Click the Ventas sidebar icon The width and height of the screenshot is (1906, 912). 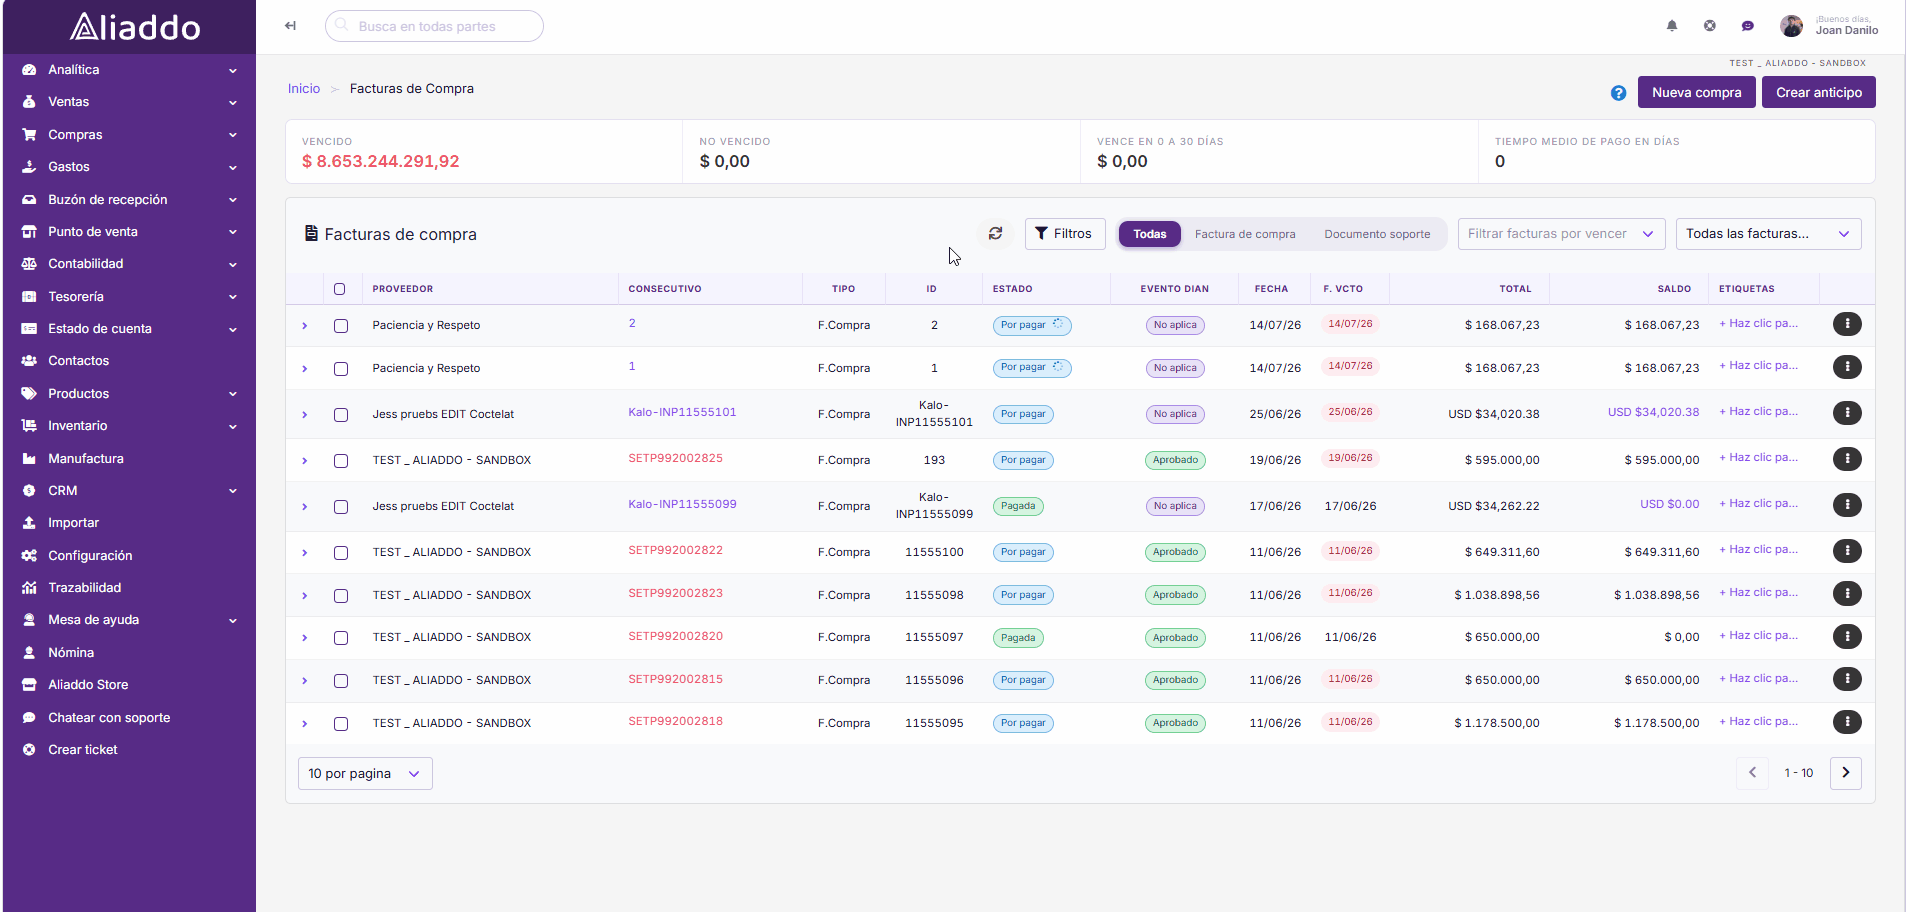click(29, 102)
